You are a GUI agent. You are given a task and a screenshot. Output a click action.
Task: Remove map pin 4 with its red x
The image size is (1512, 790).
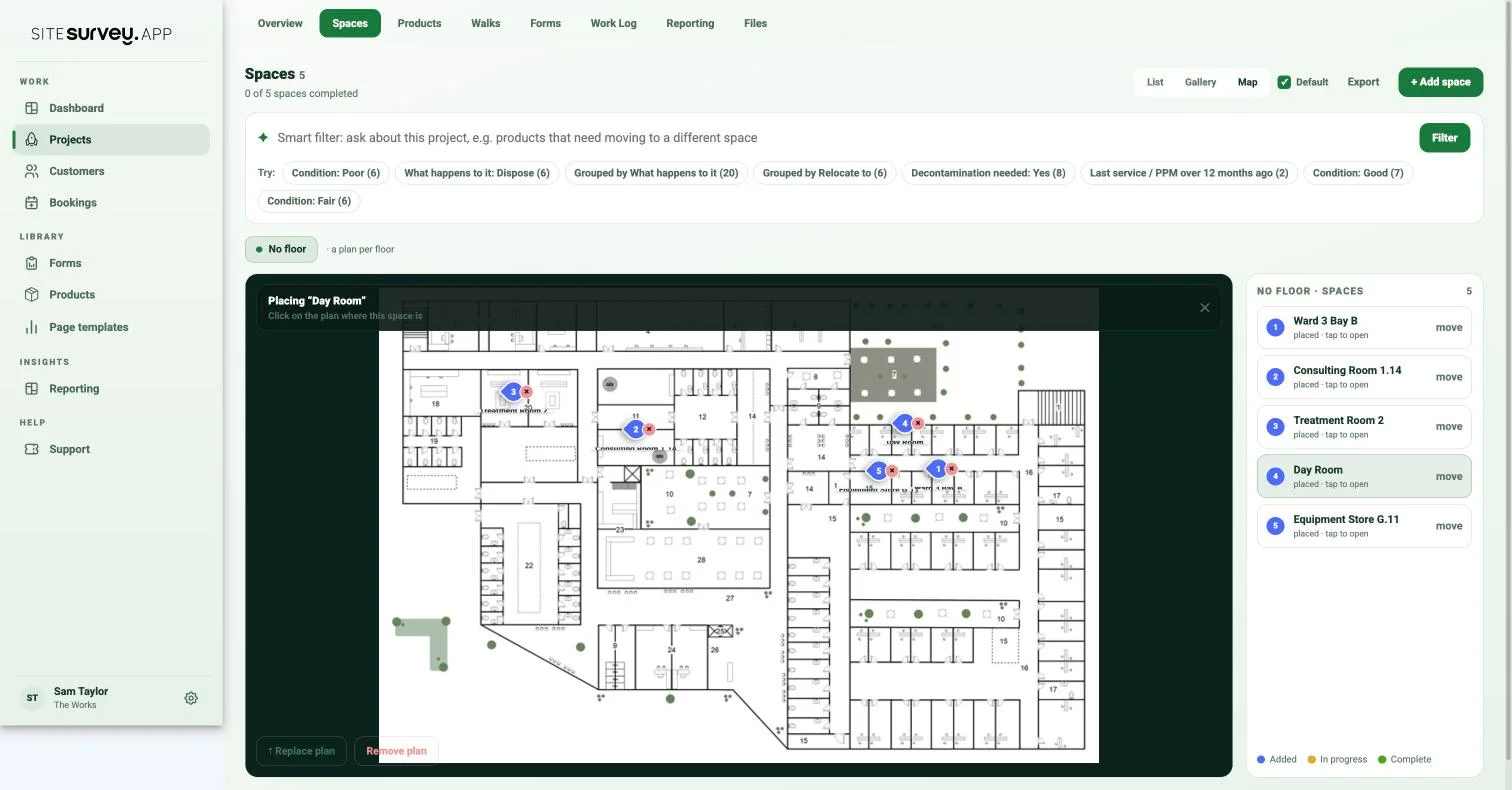point(918,424)
